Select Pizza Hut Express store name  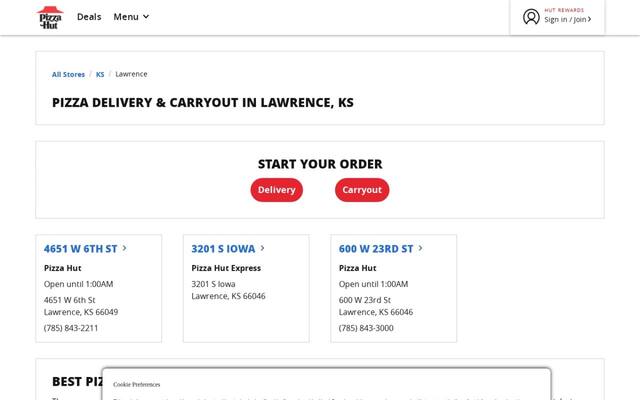pos(226,268)
